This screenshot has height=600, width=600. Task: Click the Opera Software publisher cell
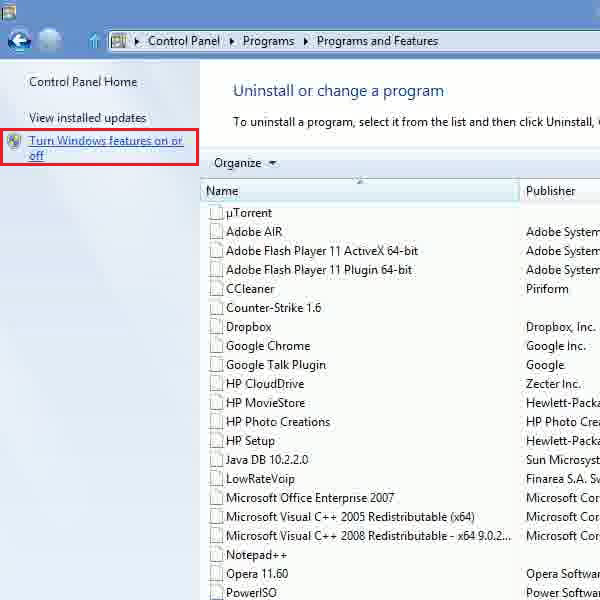click(x=563, y=574)
